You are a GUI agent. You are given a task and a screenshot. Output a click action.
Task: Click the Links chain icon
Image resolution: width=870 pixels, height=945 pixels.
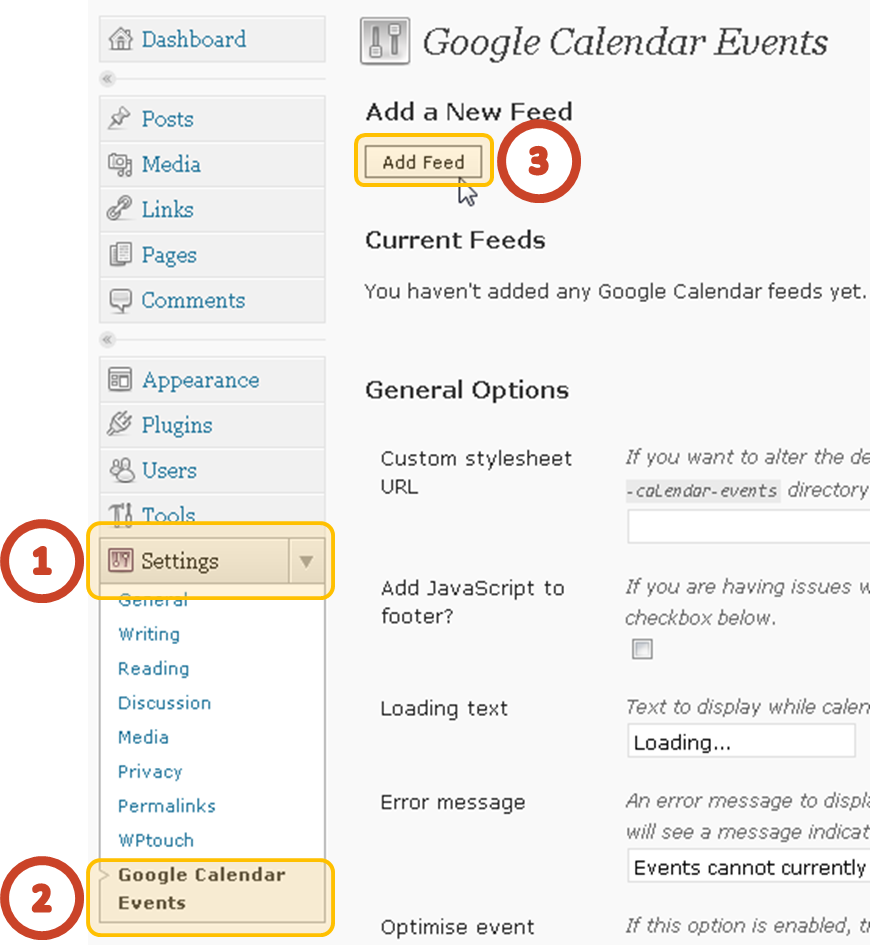(119, 209)
